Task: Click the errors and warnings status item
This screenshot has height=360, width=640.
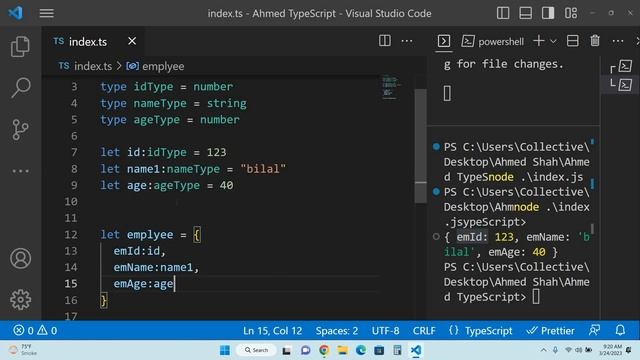Action: [x=35, y=330]
